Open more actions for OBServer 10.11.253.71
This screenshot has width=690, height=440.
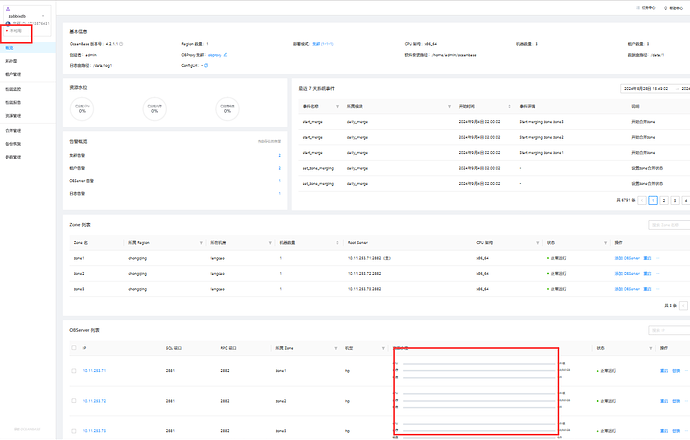coord(686,370)
